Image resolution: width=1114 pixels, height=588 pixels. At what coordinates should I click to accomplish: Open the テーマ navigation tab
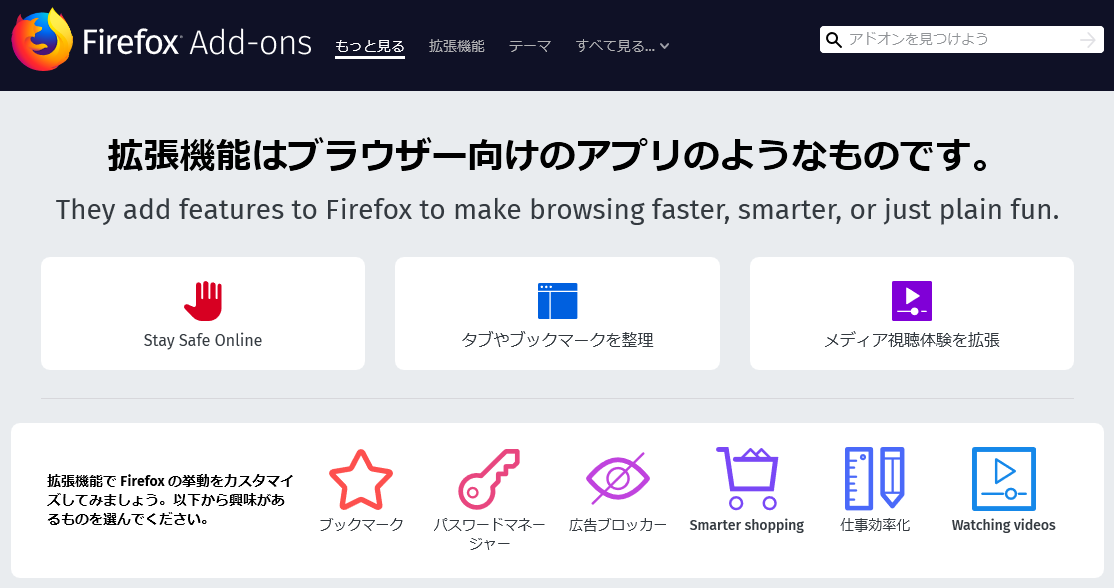[530, 46]
